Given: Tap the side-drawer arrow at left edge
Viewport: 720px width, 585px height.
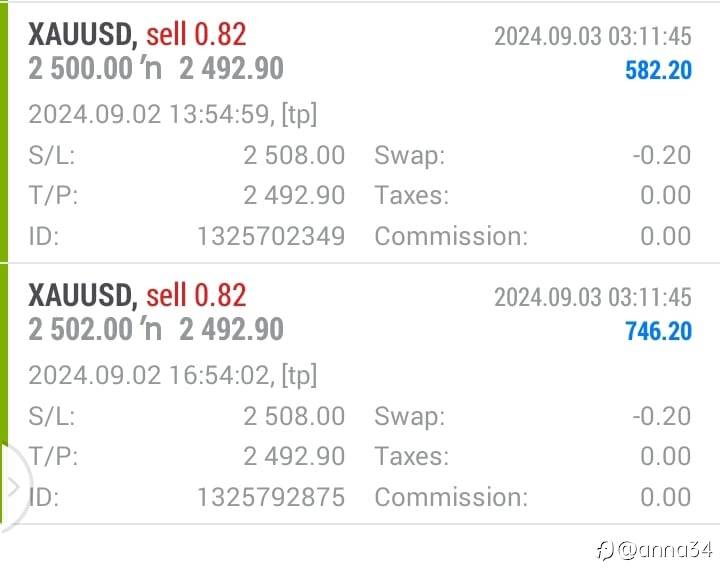Looking at the screenshot, I should (x=13, y=487).
